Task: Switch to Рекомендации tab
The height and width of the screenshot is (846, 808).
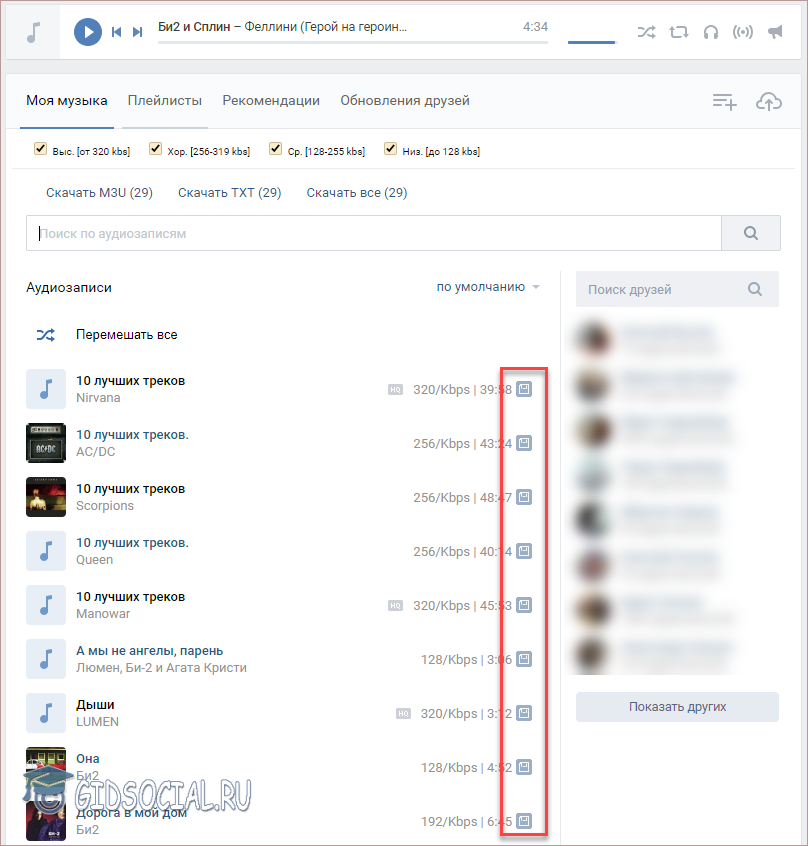Action: [271, 101]
